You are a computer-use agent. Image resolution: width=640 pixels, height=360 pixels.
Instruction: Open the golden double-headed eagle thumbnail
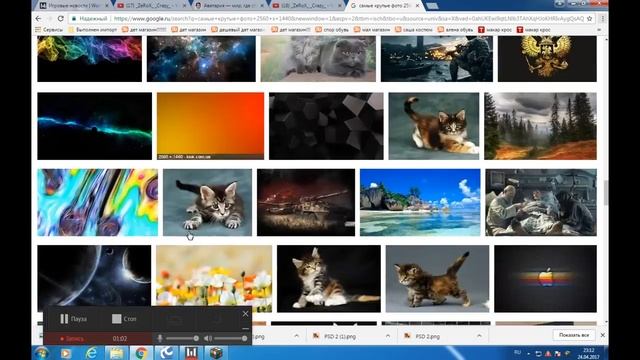(x=547, y=58)
